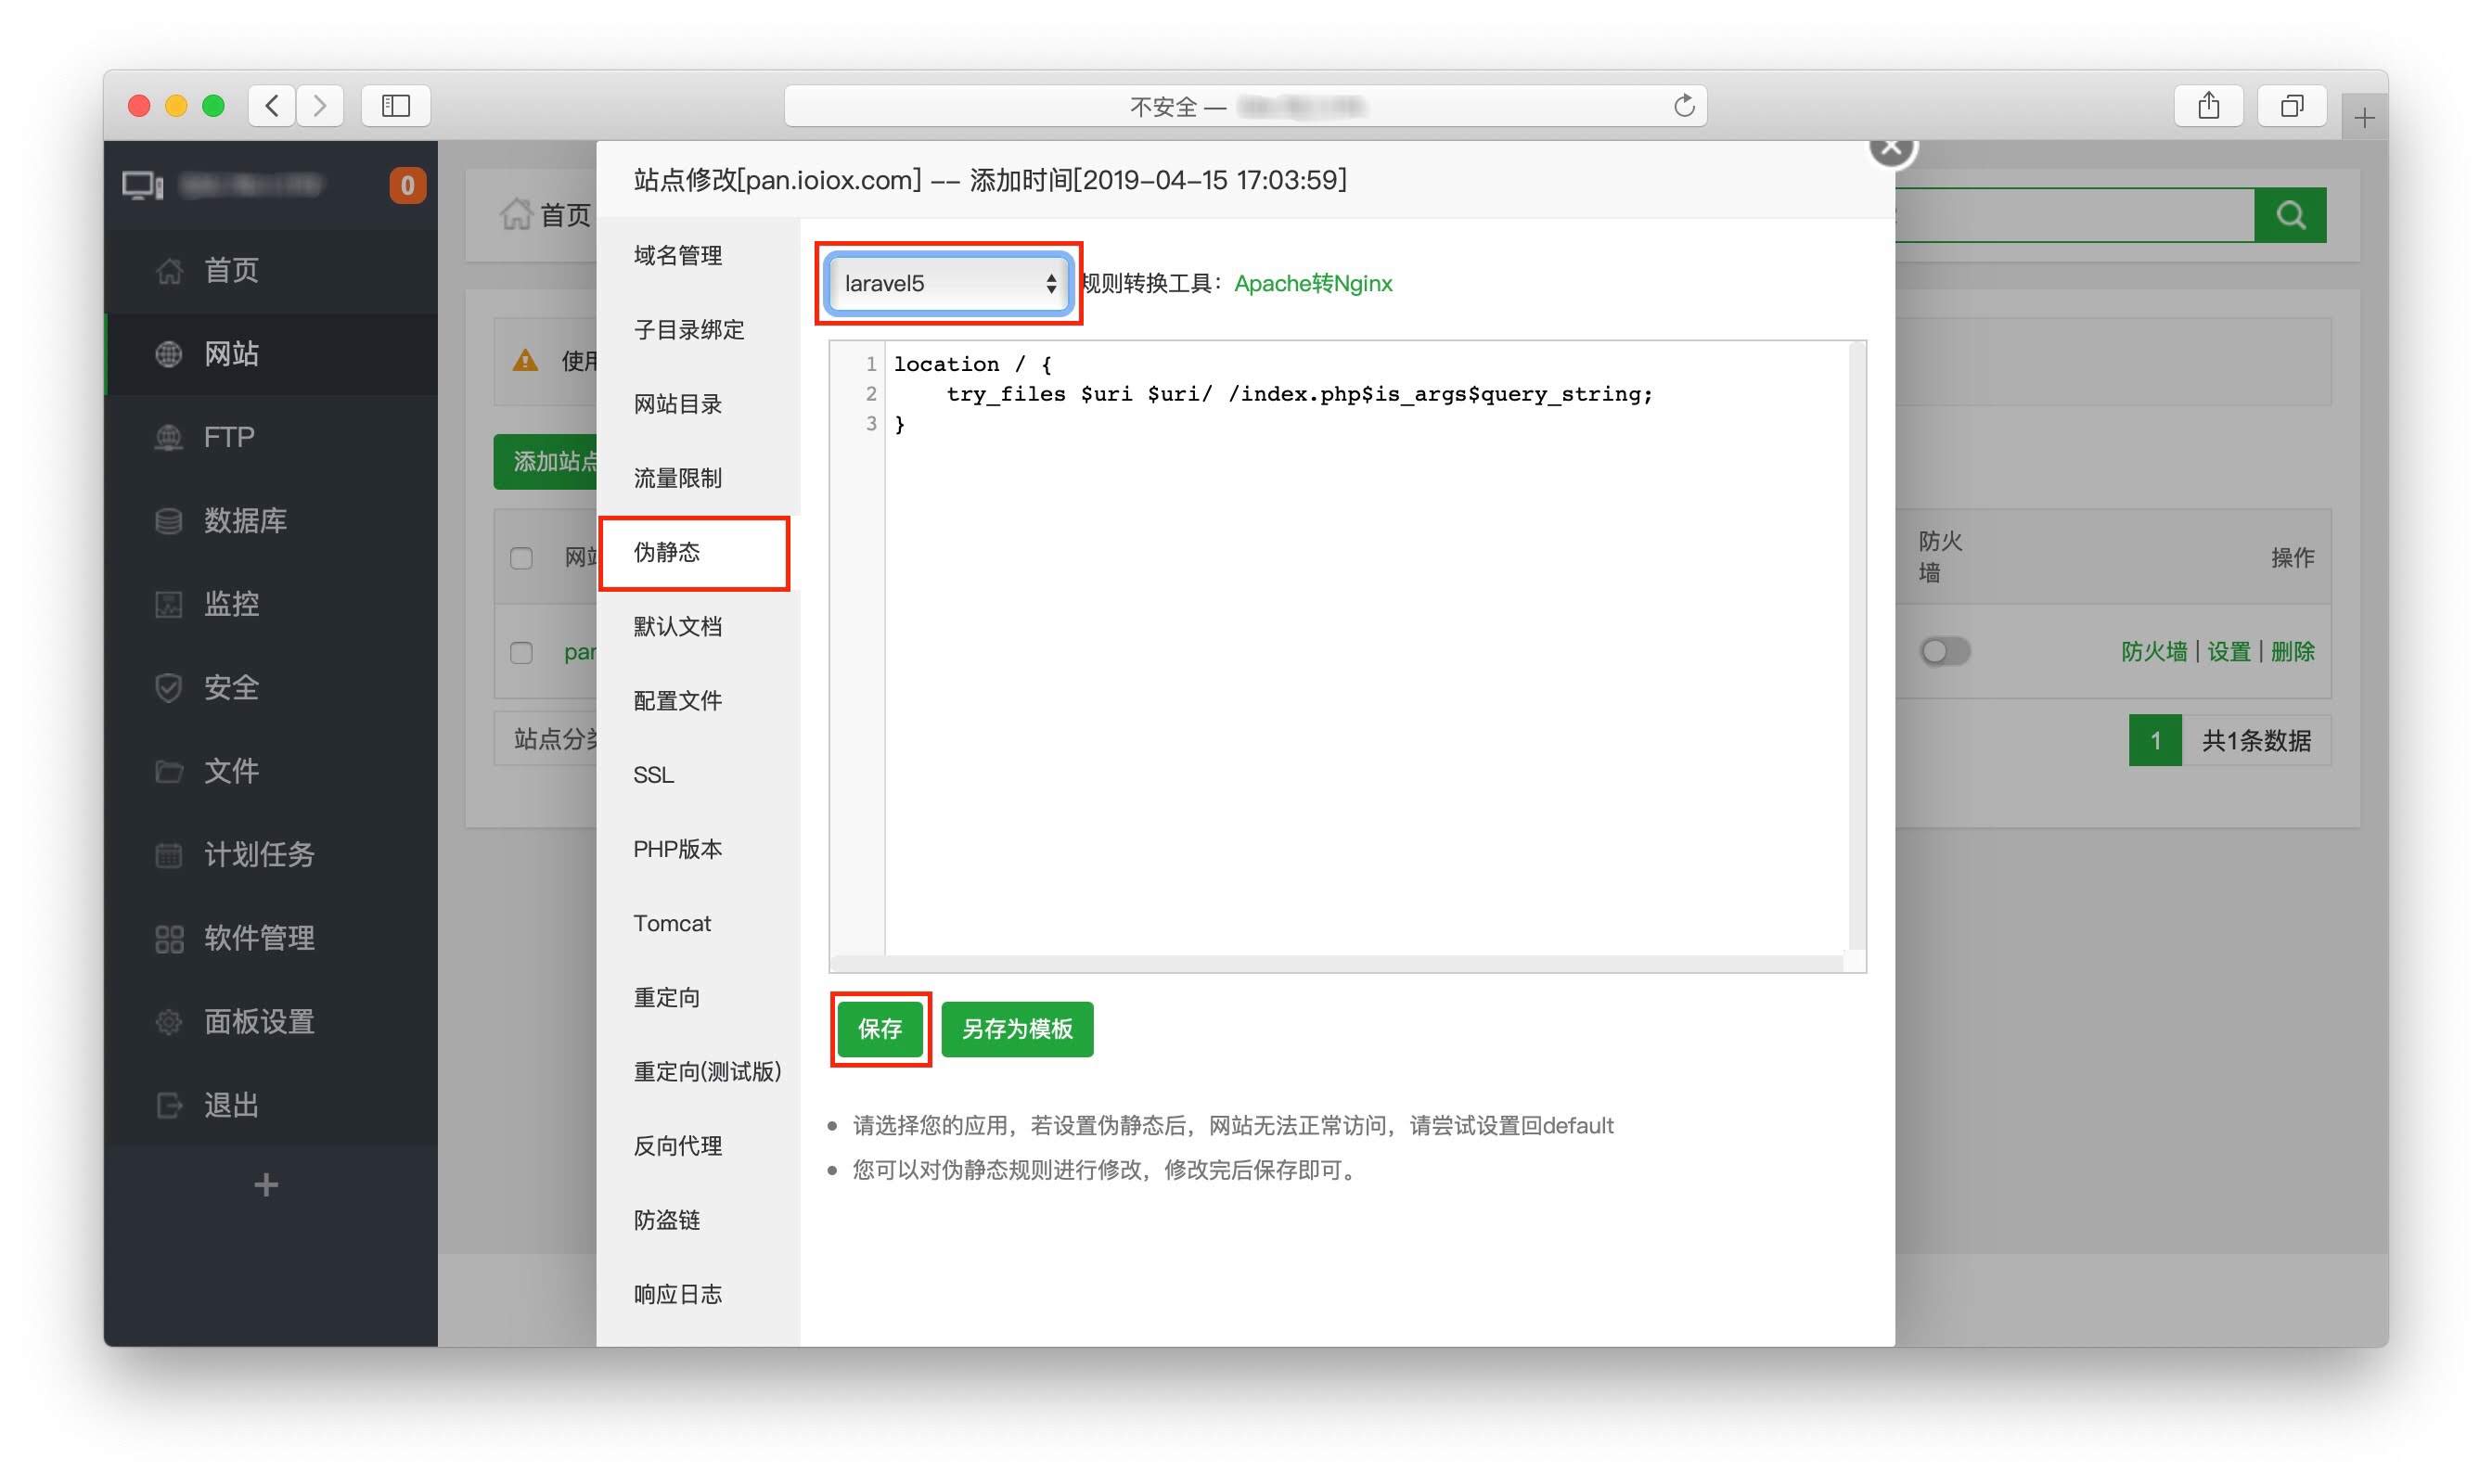2492x1484 pixels.
Task: Open the Safari share icon
Action: [2209, 105]
